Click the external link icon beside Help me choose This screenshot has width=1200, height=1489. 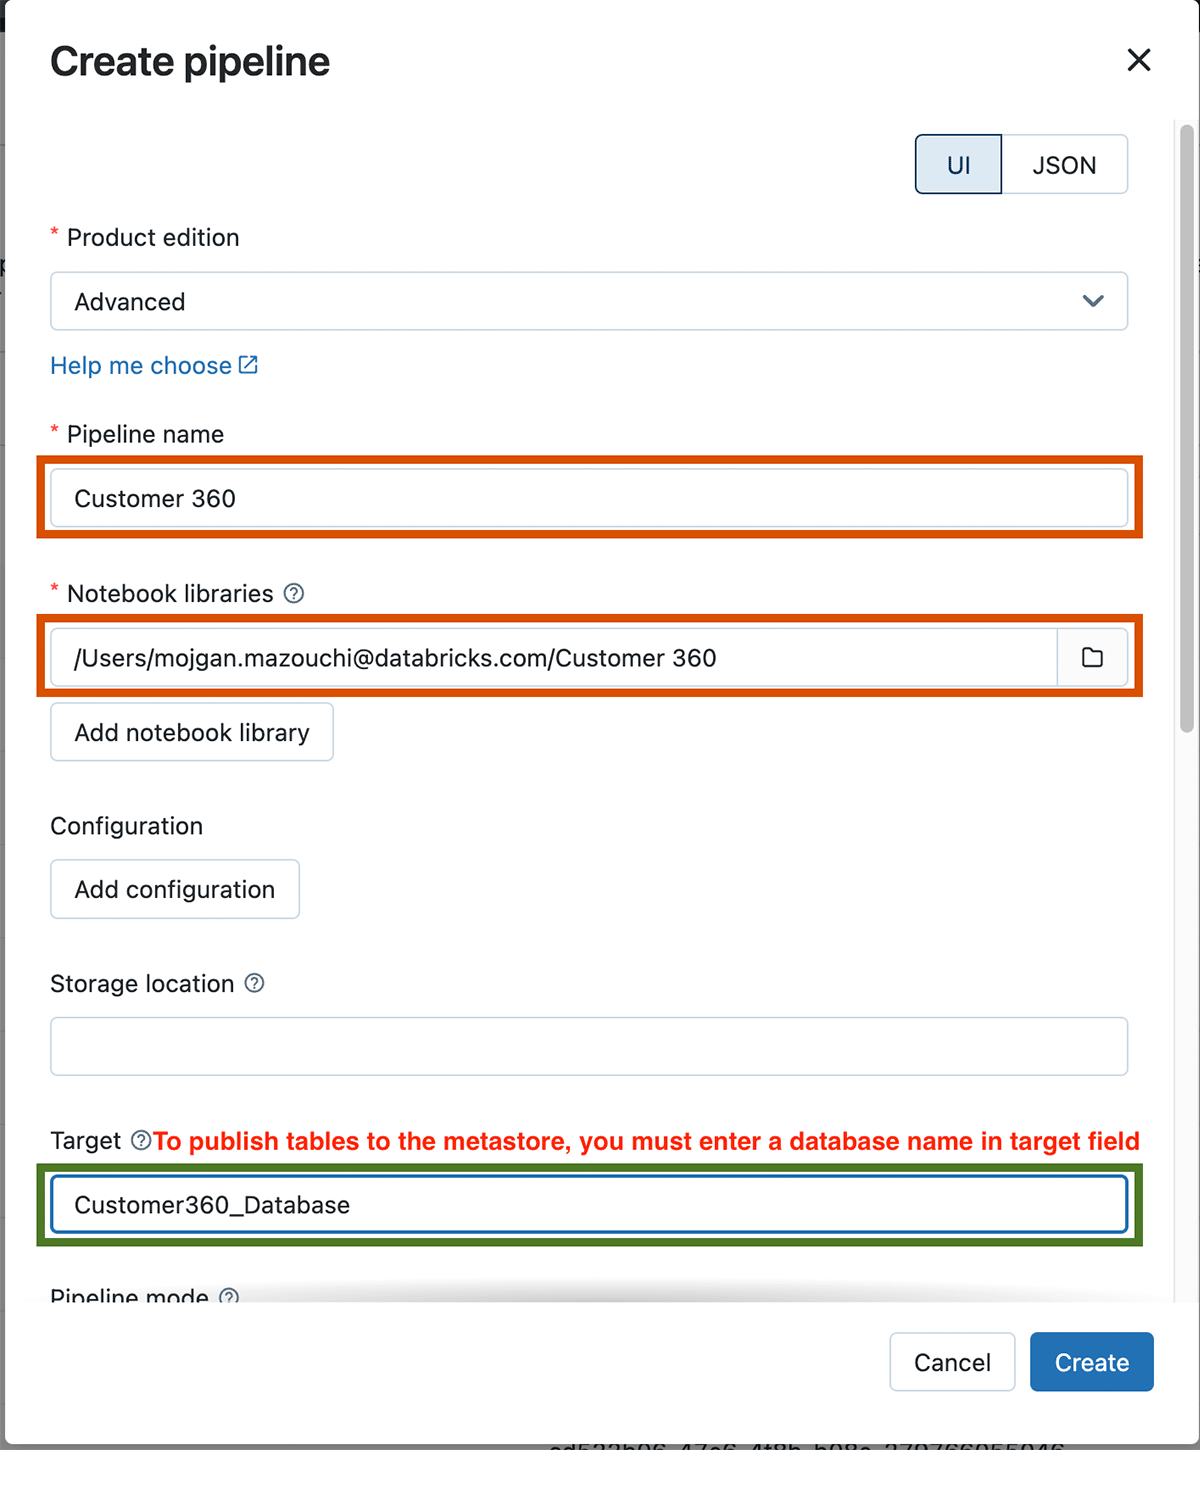tap(249, 365)
